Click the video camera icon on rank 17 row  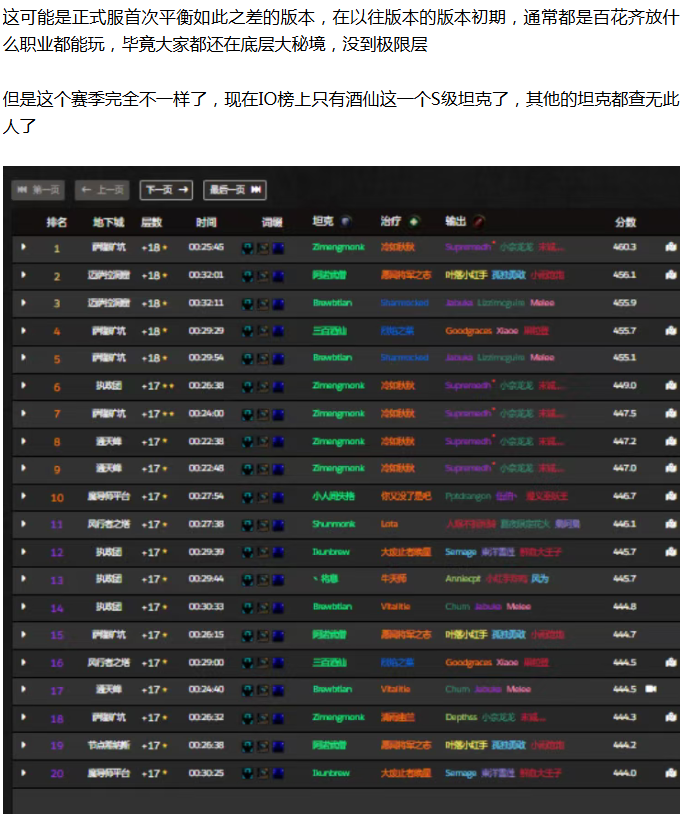(651, 689)
